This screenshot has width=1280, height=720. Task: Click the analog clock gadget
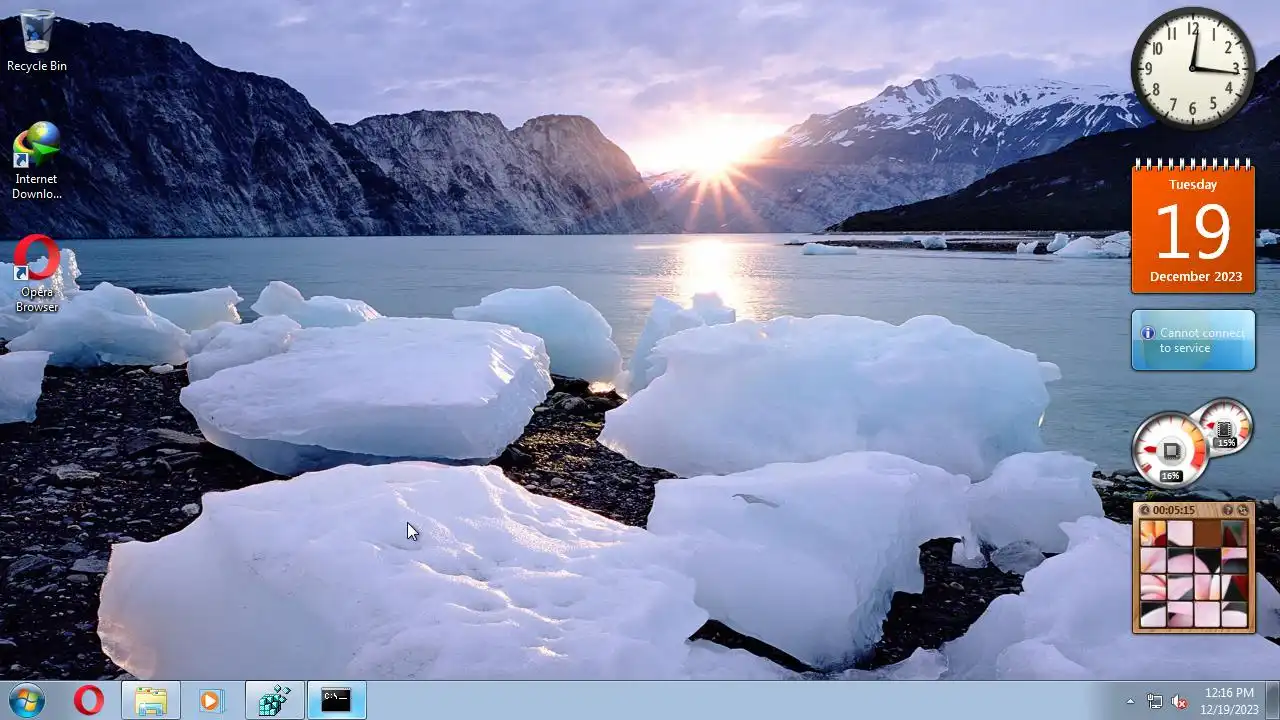click(1193, 68)
